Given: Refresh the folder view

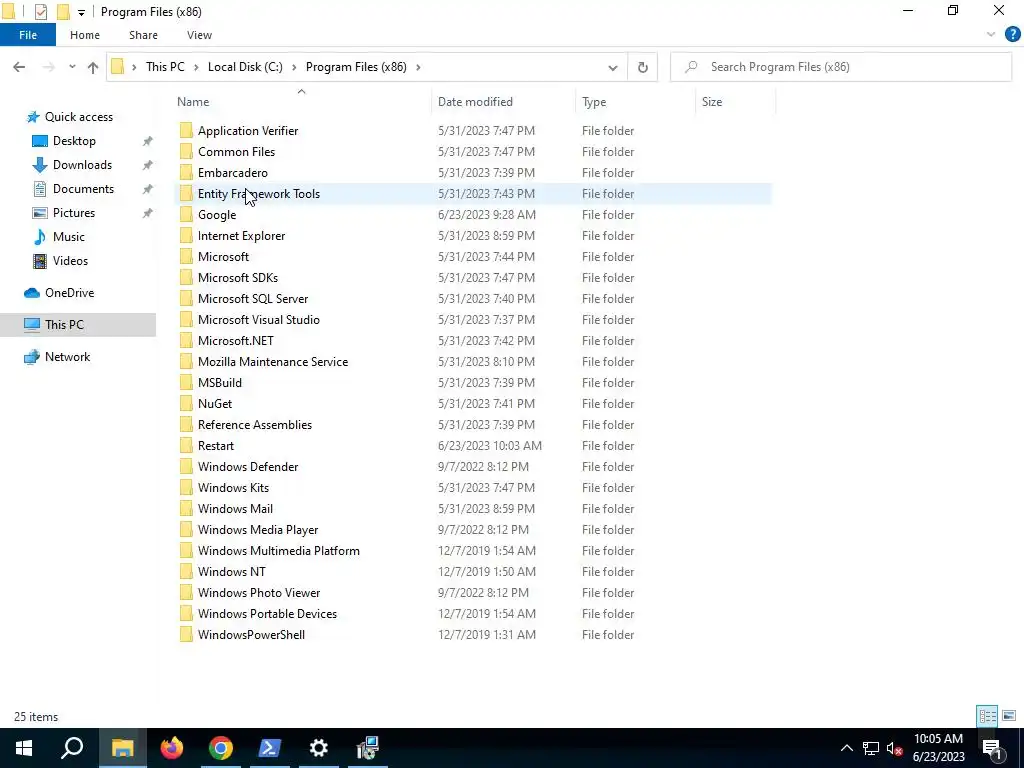Looking at the screenshot, I should click(643, 67).
